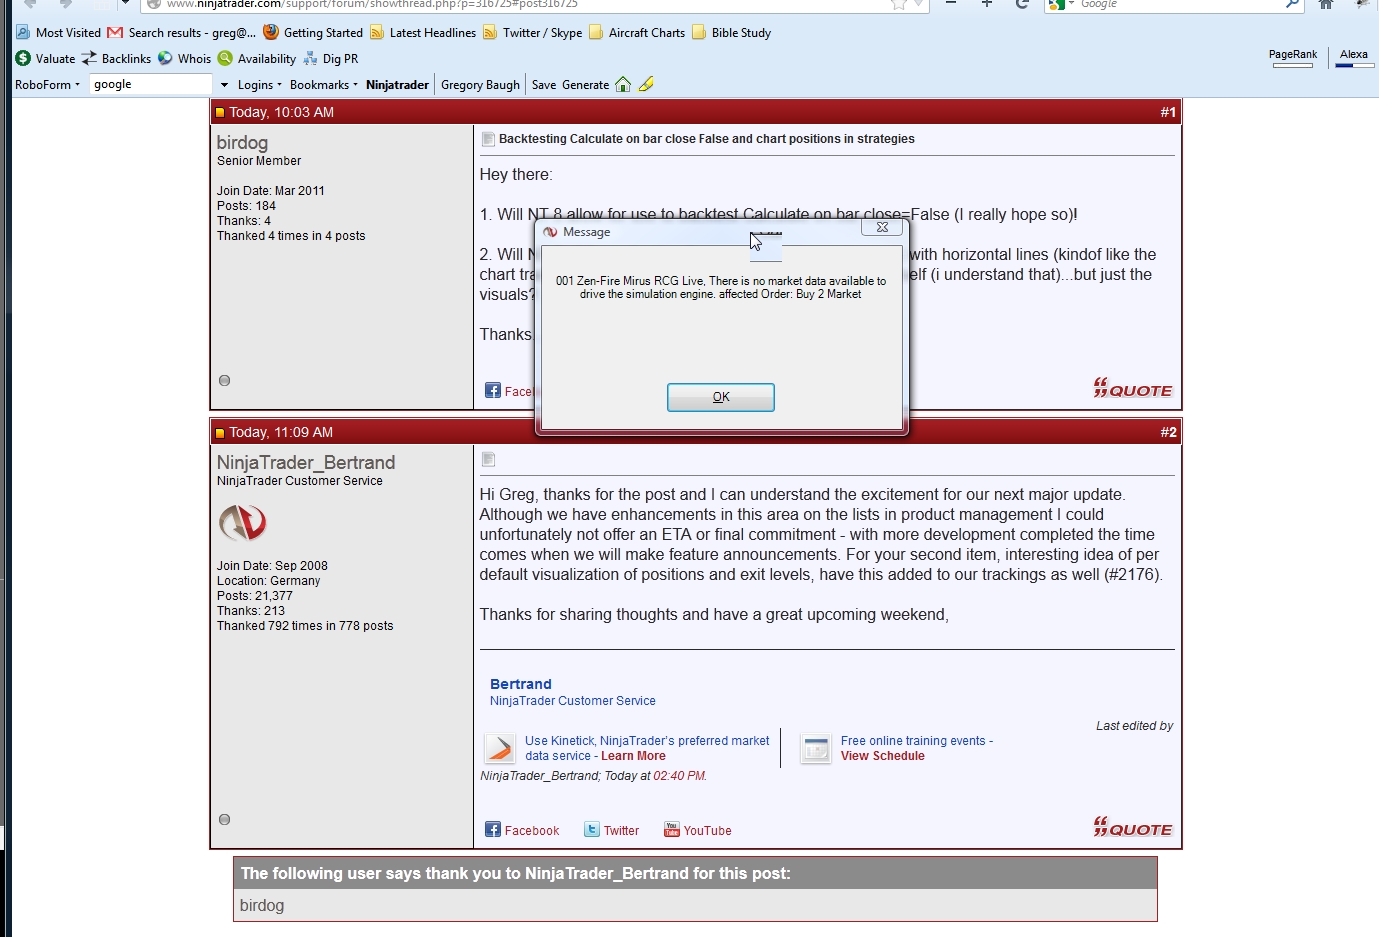Open the RoboForm Bookmarks dropdown
The image size is (1379, 937).
324,85
